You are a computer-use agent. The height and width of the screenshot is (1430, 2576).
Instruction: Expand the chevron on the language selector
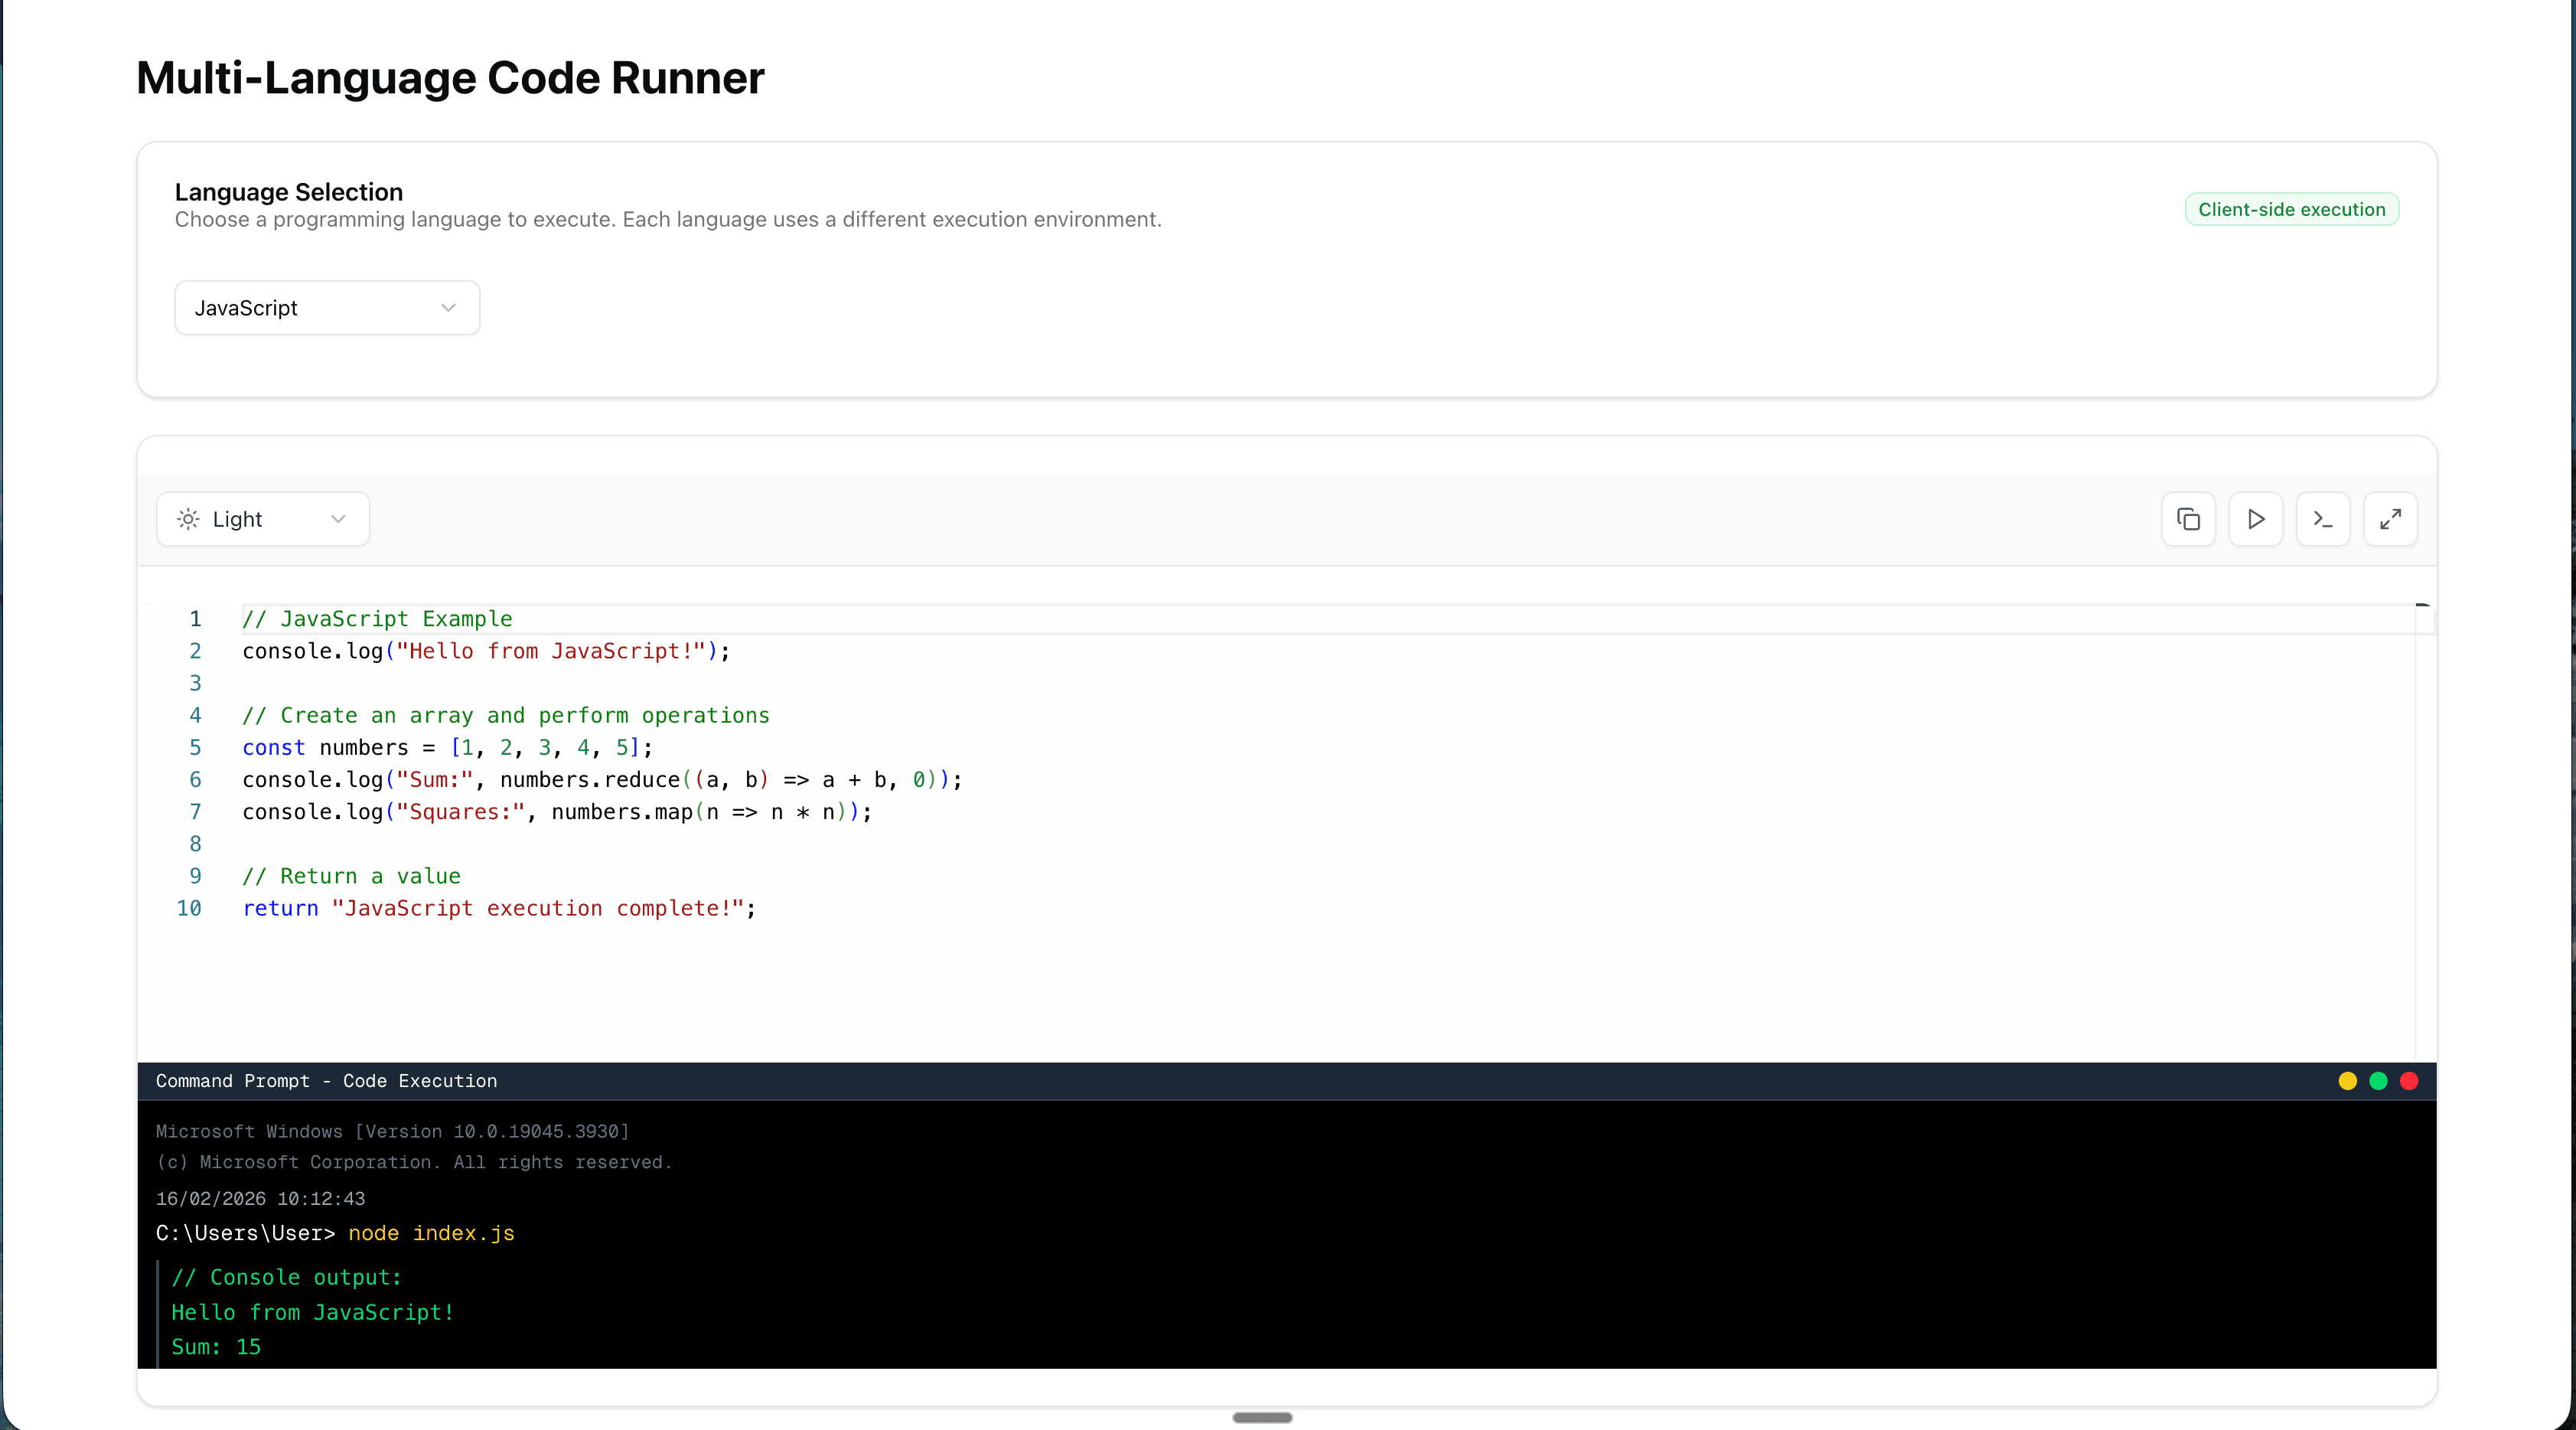(447, 308)
